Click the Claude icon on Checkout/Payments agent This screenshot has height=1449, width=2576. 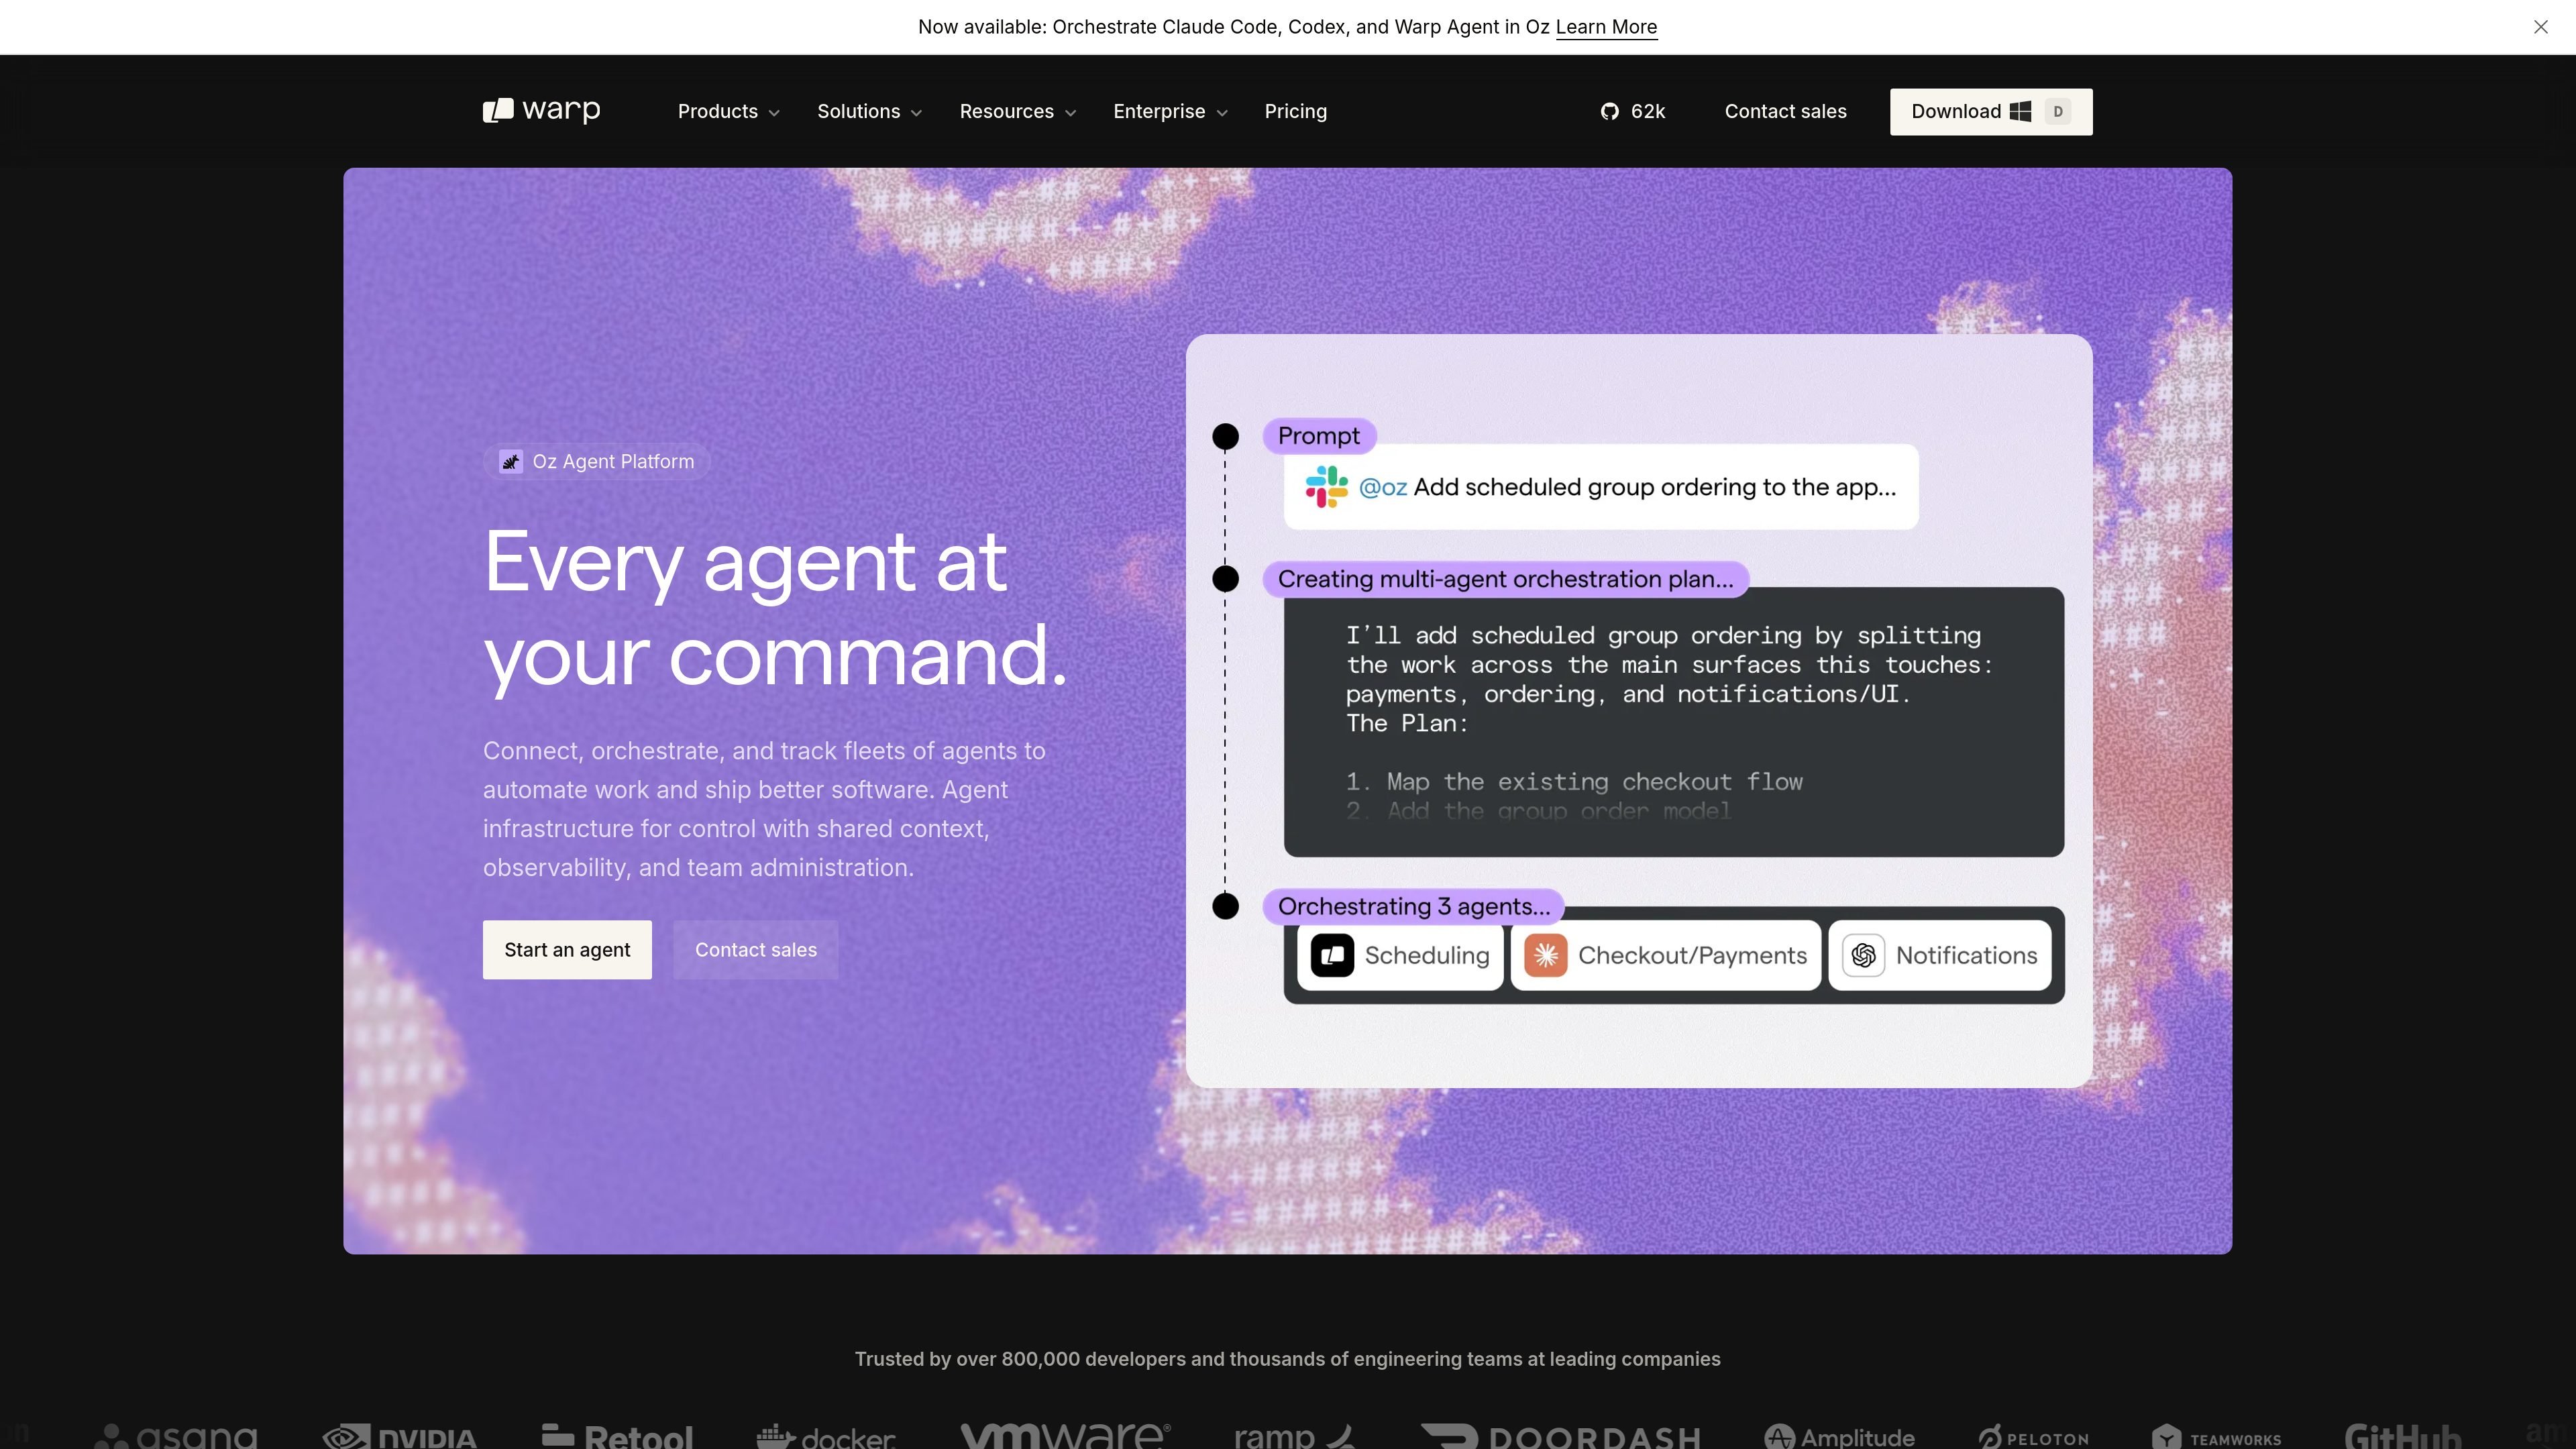tap(1546, 955)
